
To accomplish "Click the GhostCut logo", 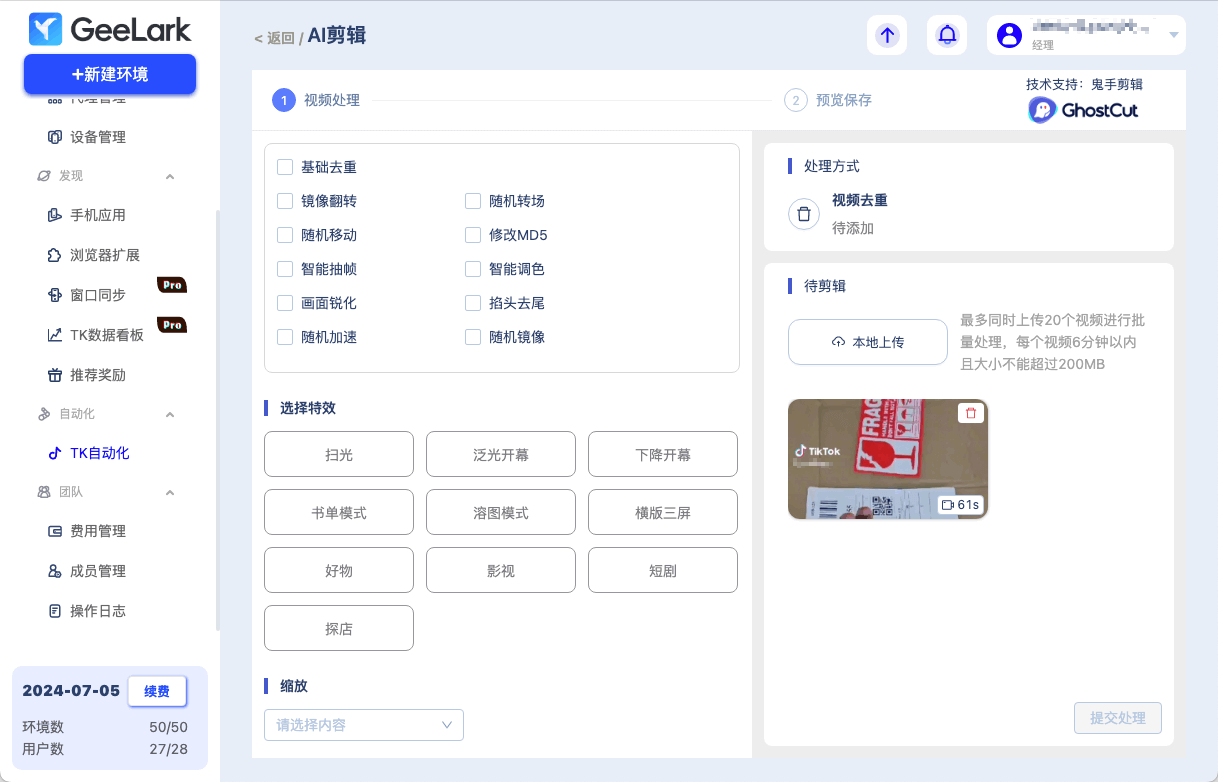I will (1084, 110).
